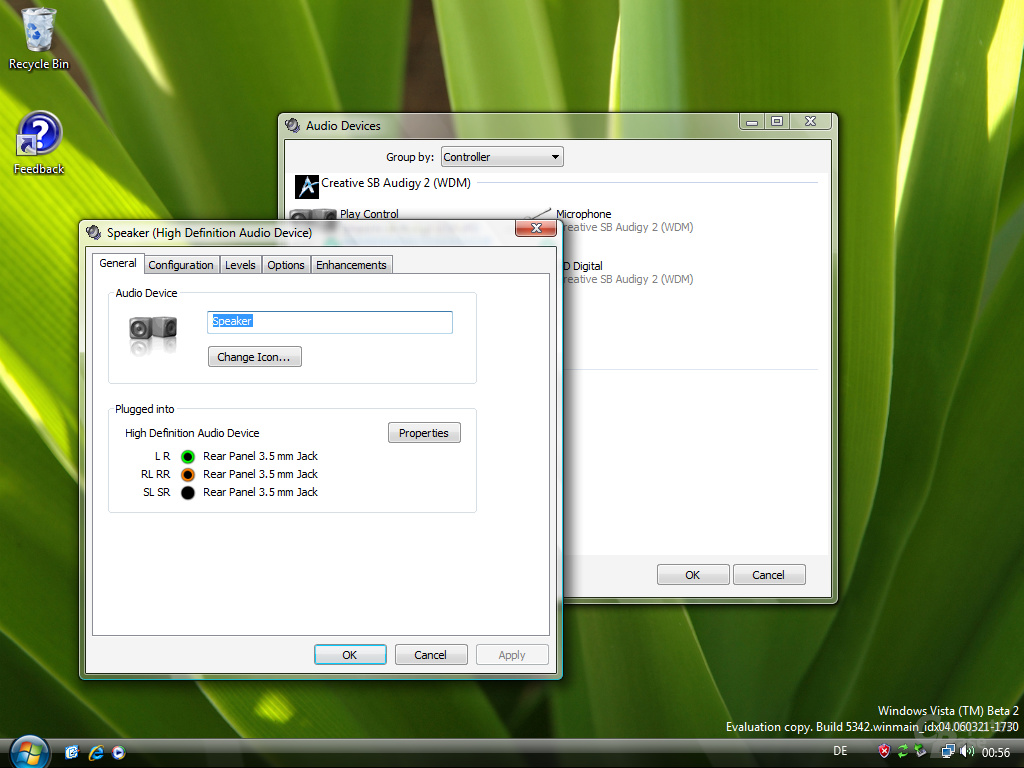The height and width of the screenshot is (768, 1024).
Task: Click the Creative SB Audigy 2 (WDM) group header text
Action: click(x=396, y=184)
